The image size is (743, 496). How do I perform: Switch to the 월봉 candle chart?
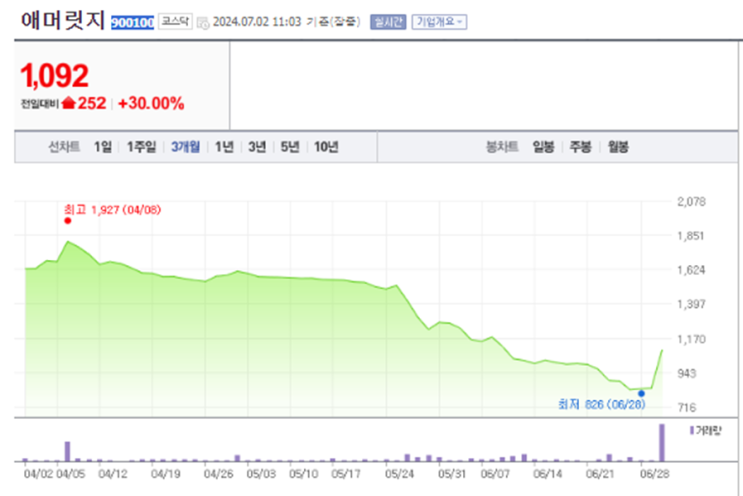tap(618, 147)
